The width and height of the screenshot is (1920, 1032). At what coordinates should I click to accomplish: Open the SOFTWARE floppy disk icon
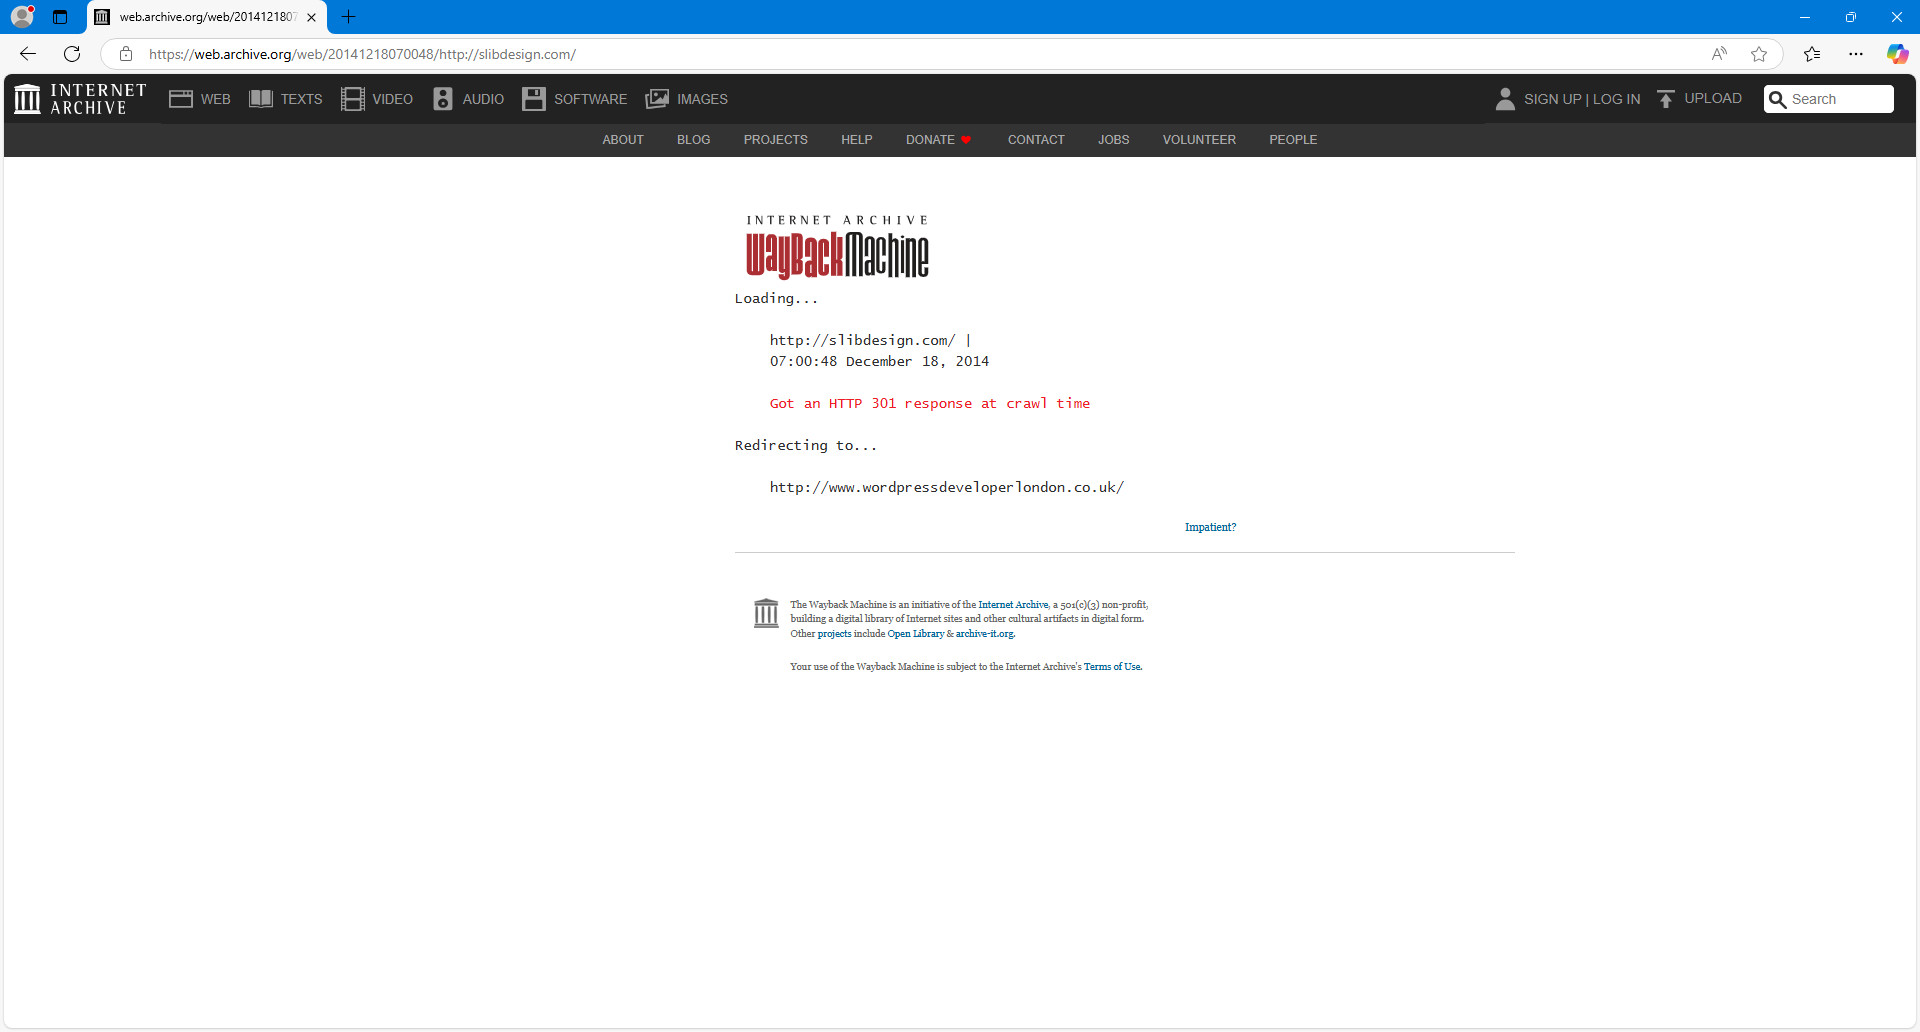point(534,99)
